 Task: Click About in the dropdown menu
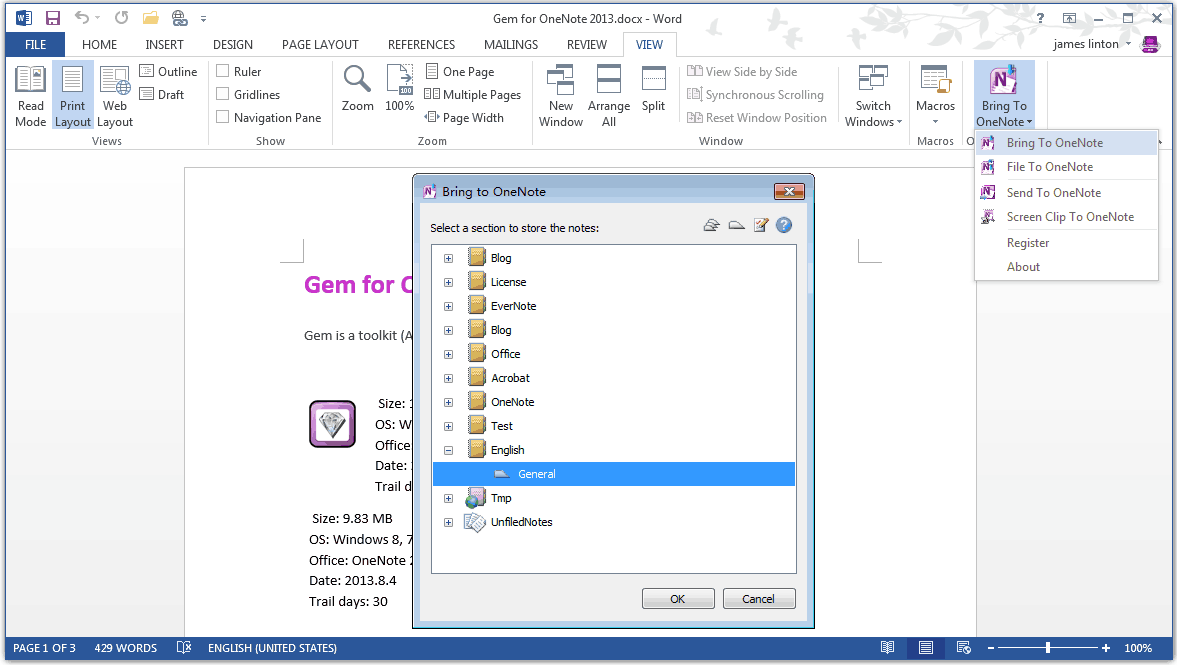[x=1066, y=266]
